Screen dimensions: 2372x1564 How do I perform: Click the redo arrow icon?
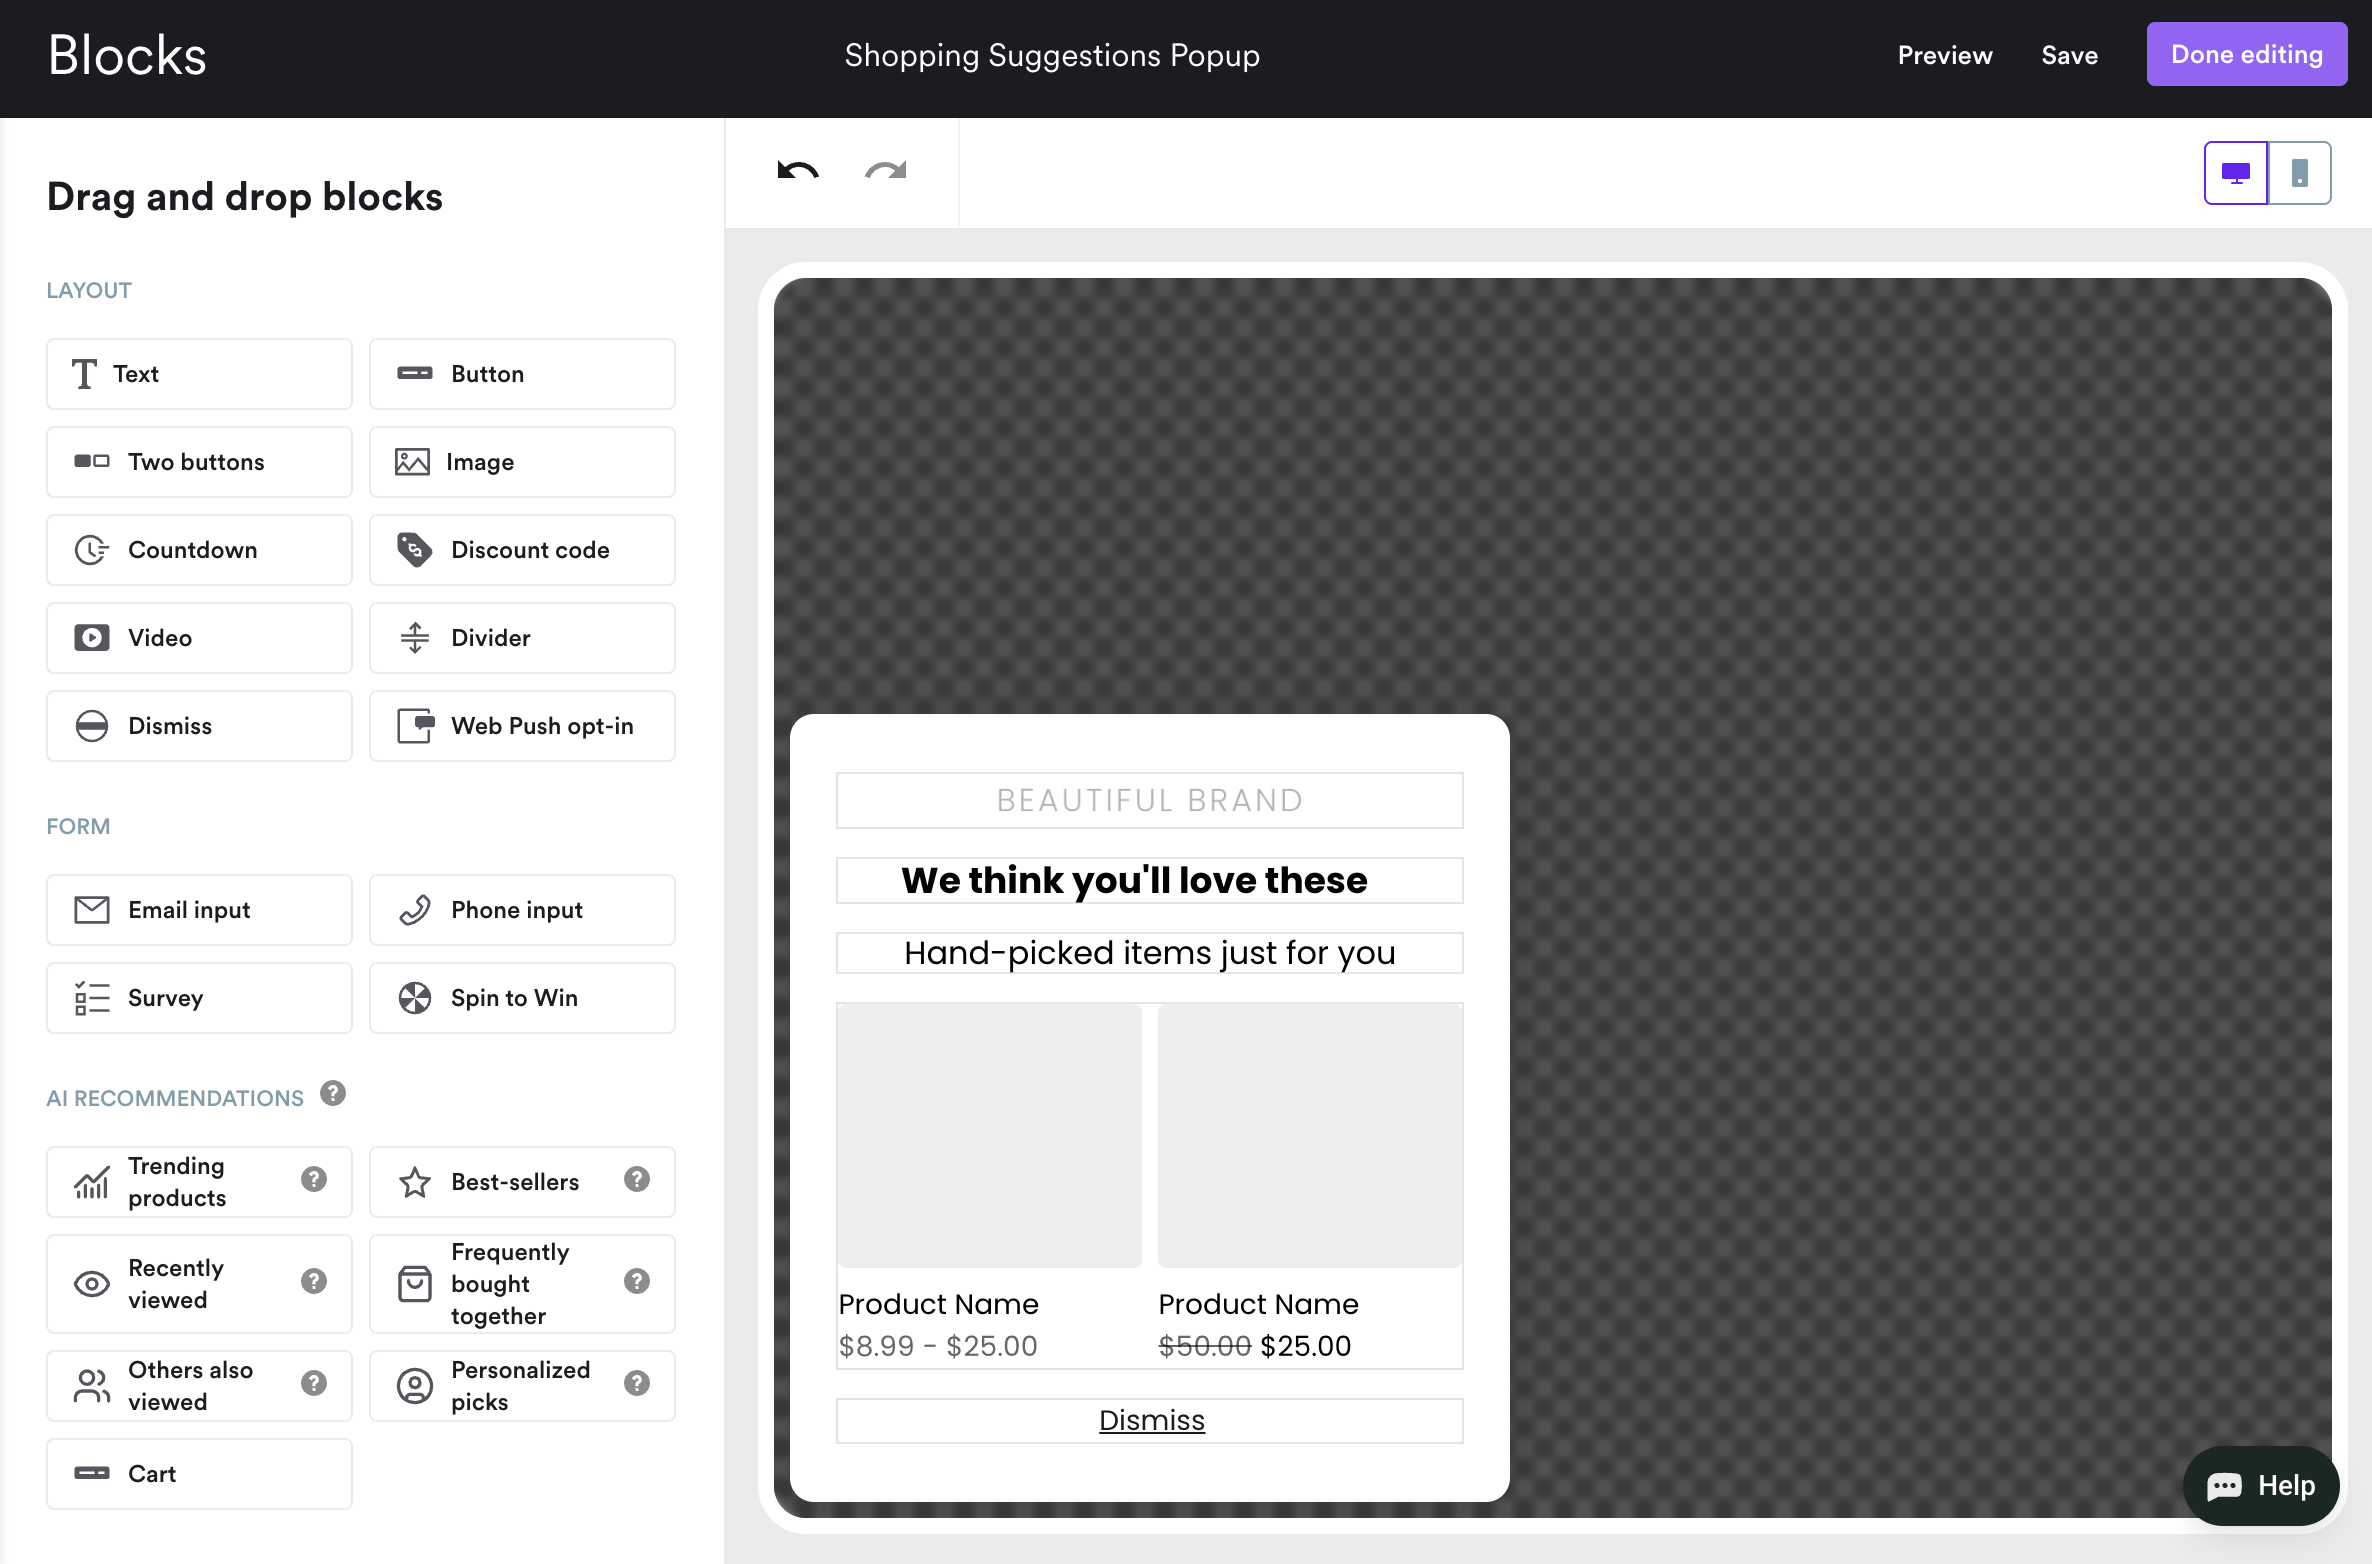[x=885, y=171]
